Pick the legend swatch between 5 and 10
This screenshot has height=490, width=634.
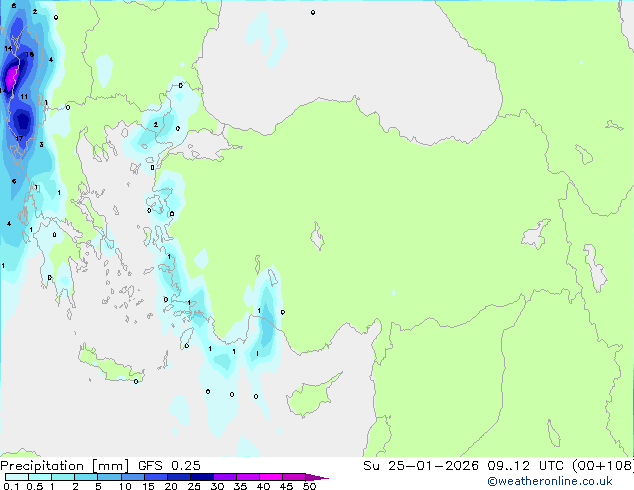(110, 477)
